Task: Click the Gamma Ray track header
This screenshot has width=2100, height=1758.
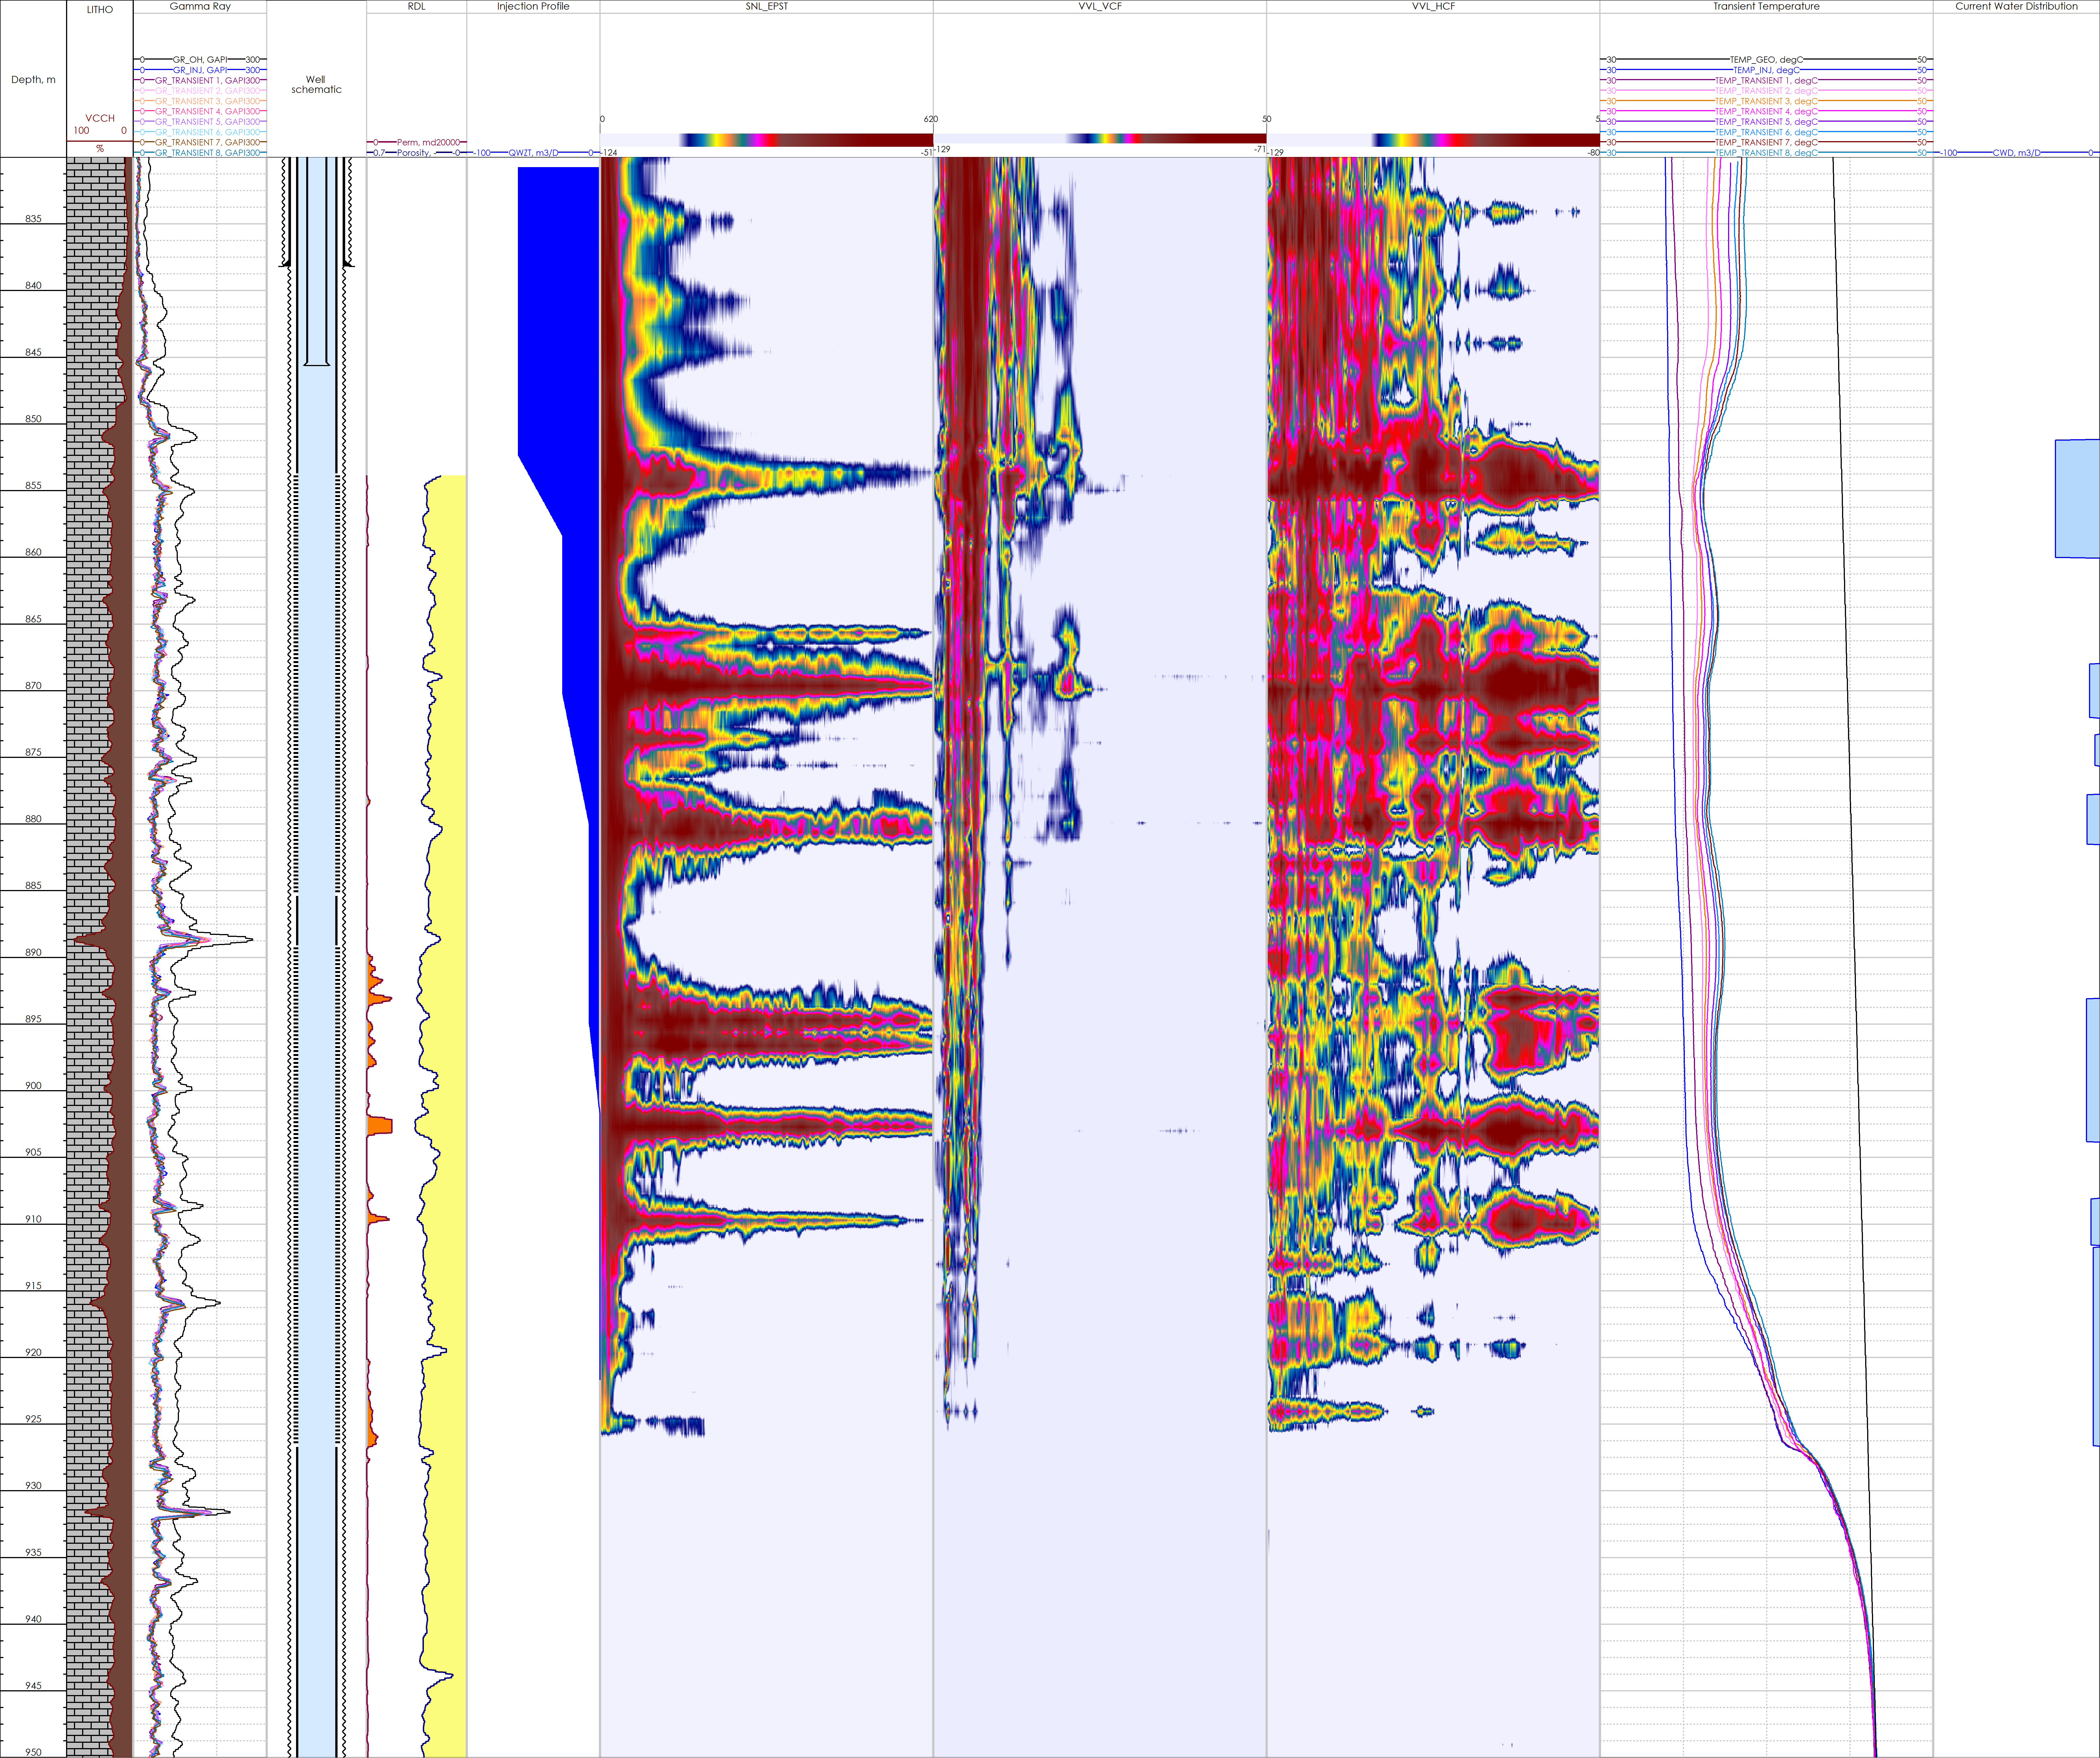Action: point(200,6)
